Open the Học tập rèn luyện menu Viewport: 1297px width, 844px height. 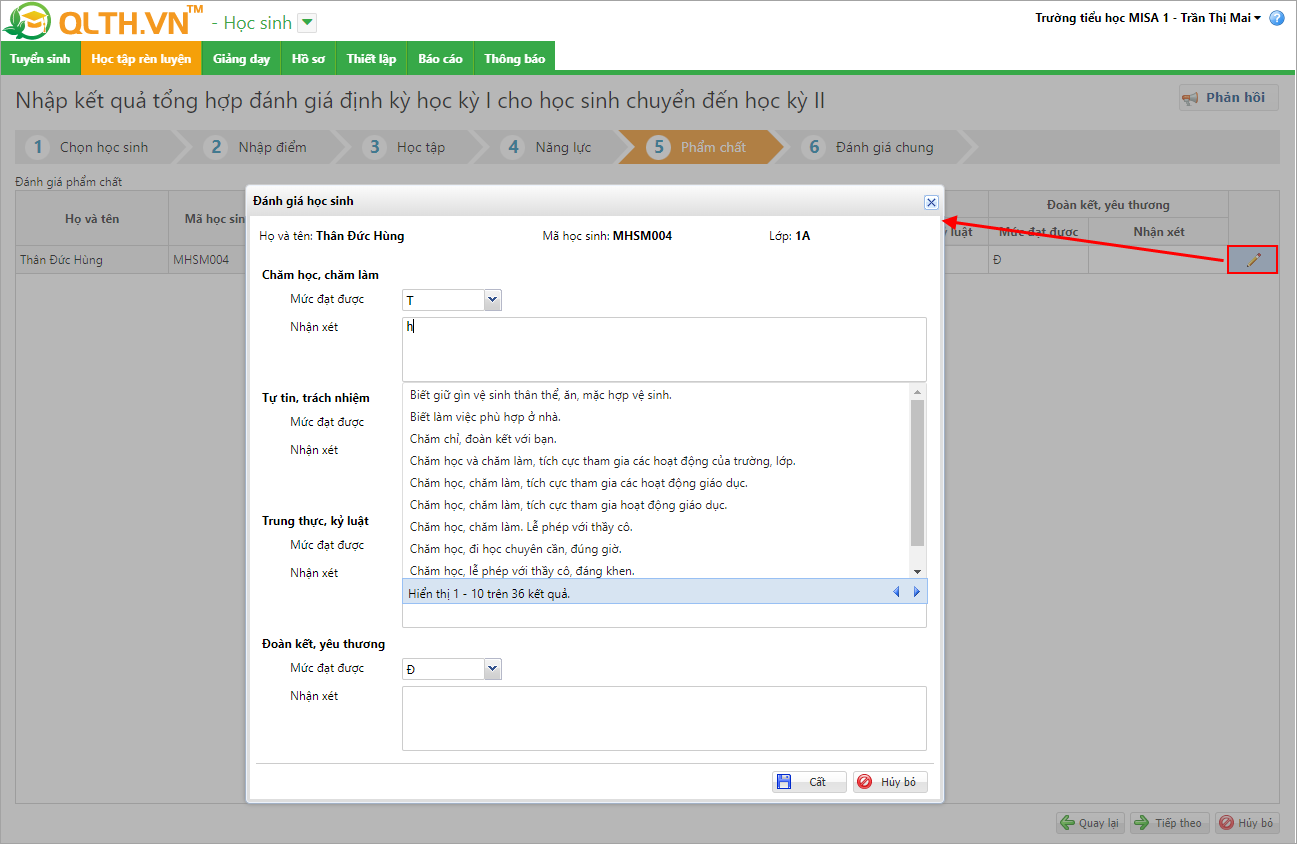(141, 58)
